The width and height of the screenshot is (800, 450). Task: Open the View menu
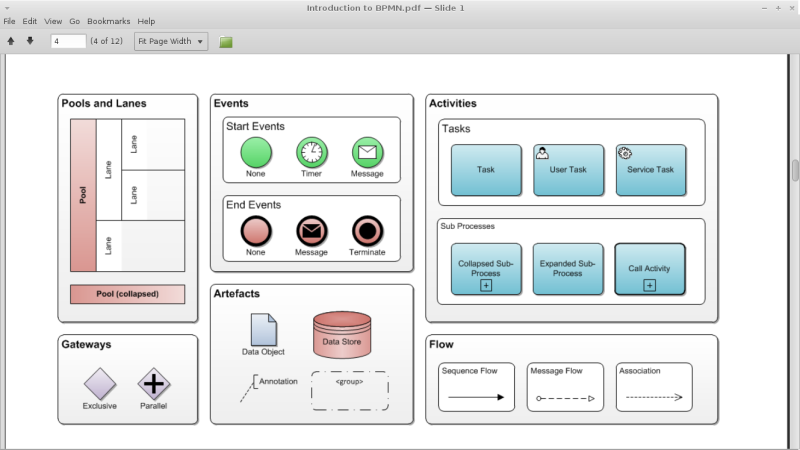tap(53, 21)
